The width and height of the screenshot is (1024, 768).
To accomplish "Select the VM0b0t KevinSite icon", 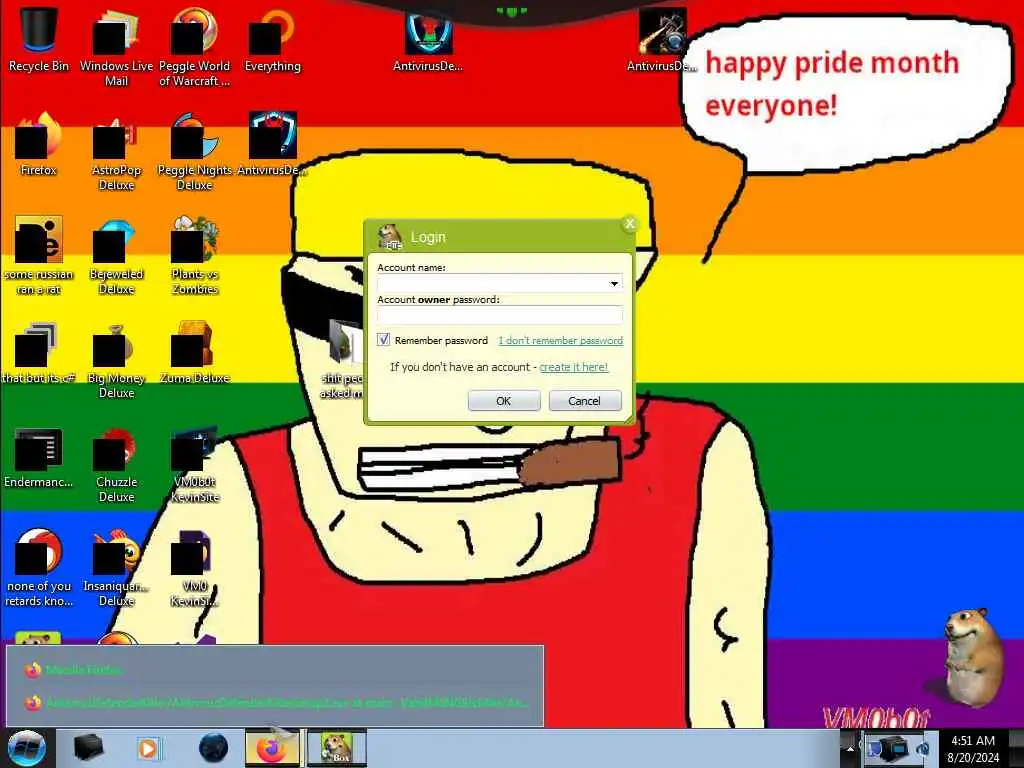I will pos(194,465).
